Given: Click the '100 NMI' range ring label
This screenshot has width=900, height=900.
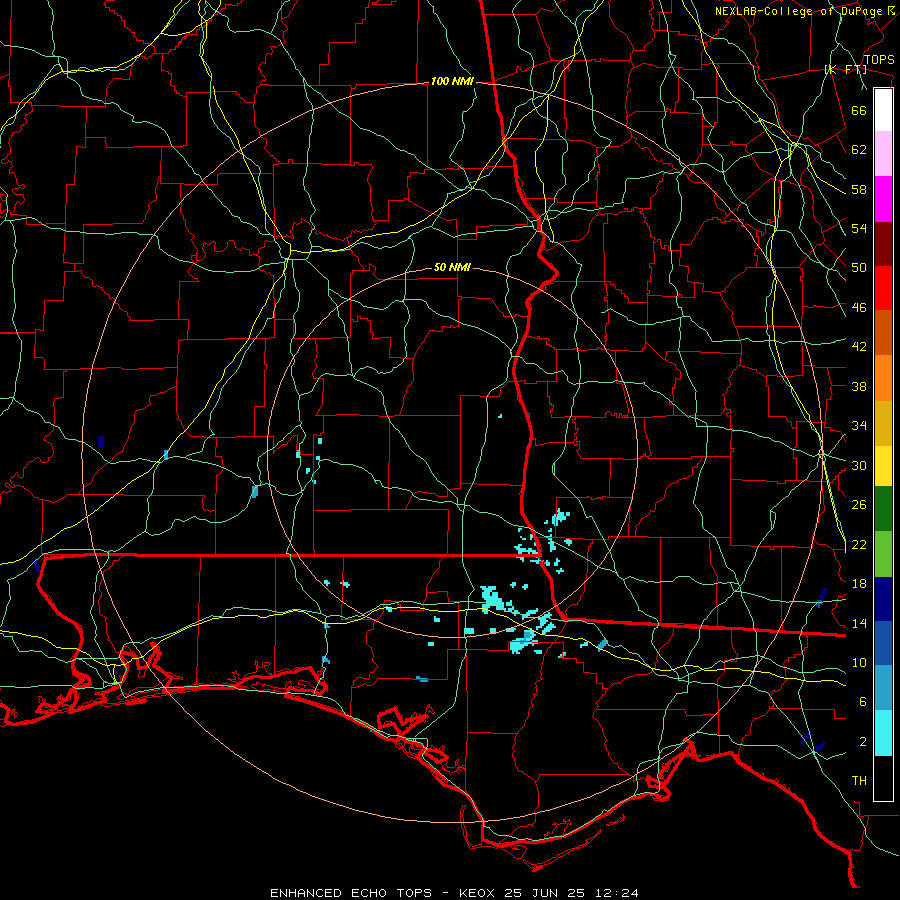Looking at the screenshot, I should (452, 82).
